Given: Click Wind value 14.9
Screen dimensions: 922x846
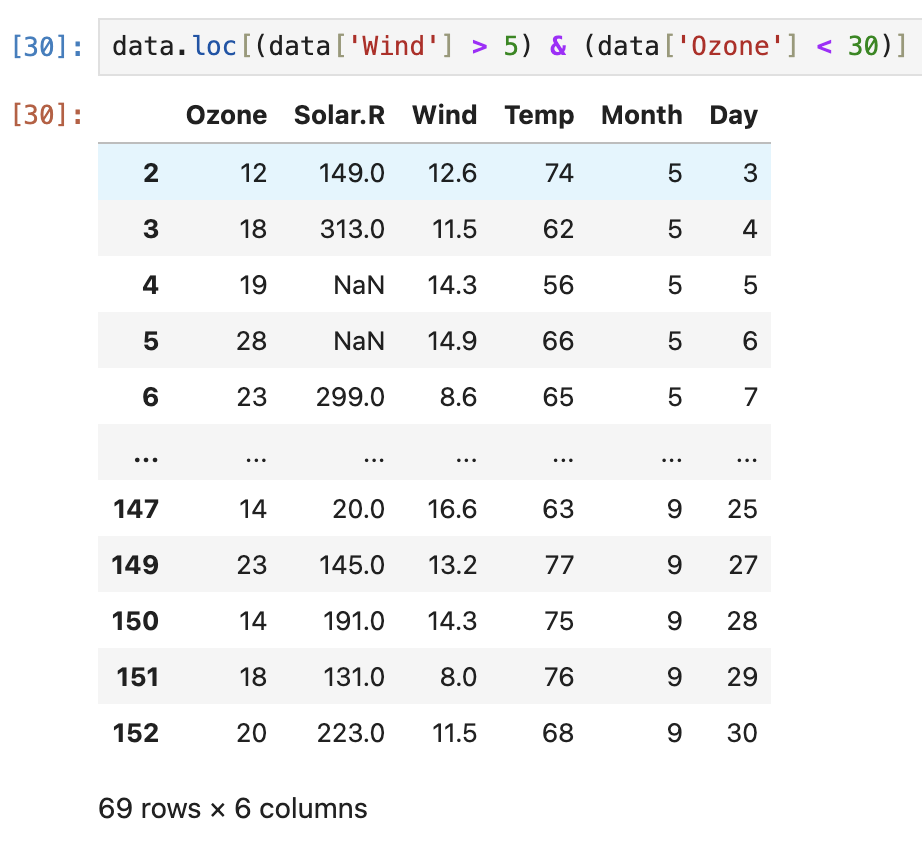Looking at the screenshot, I should click(452, 341).
